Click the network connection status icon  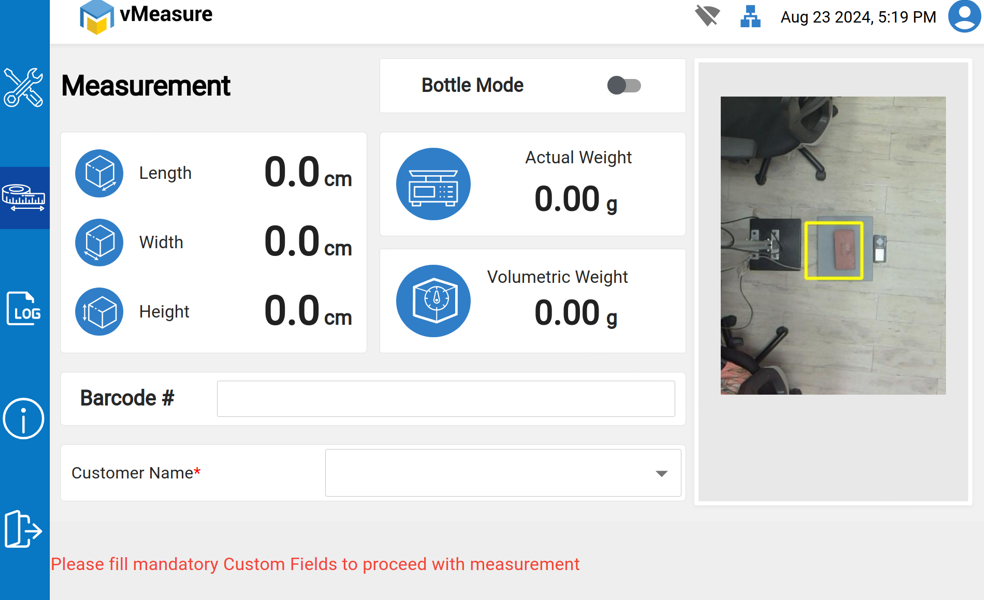(750, 16)
